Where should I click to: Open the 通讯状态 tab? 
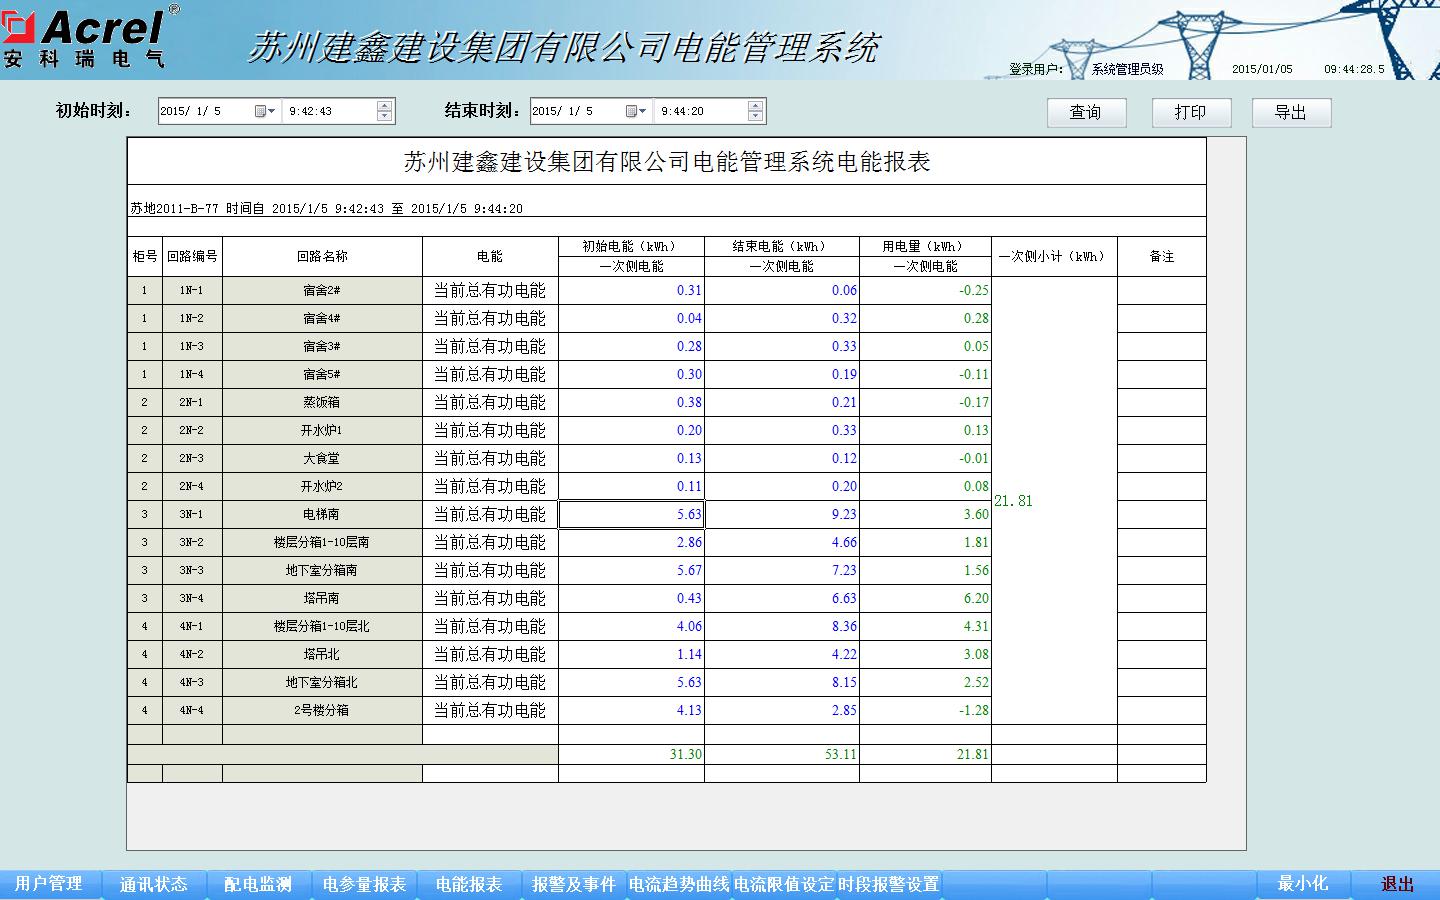(x=154, y=884)
